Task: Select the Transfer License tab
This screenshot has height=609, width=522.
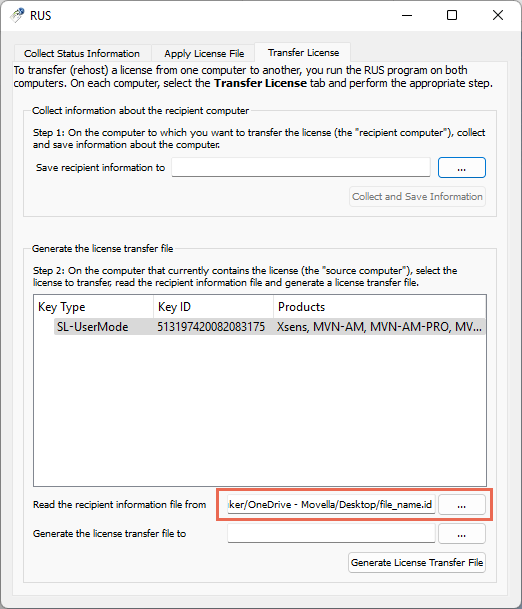Action: [x=303, y=52]
